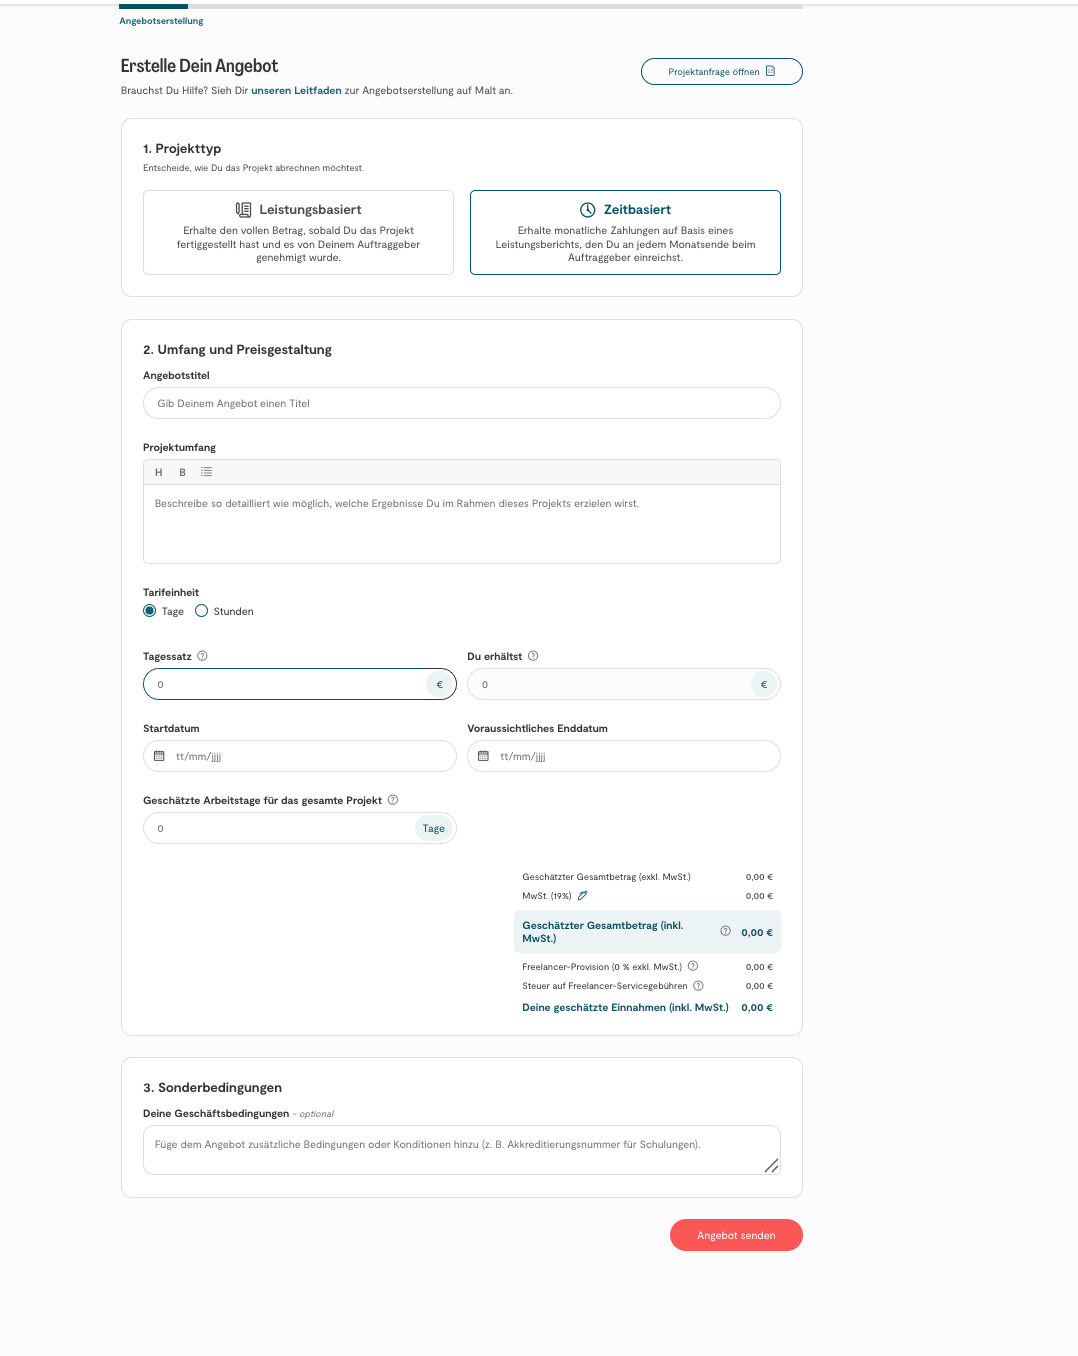Click the help icon beside Du erhältst
Screen dimensions: 1078x1356
(533, 656)
